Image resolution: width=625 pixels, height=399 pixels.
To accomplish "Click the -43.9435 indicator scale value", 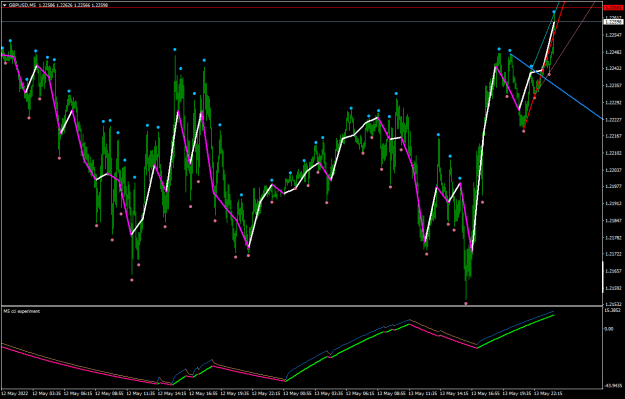I will [613, 385].
